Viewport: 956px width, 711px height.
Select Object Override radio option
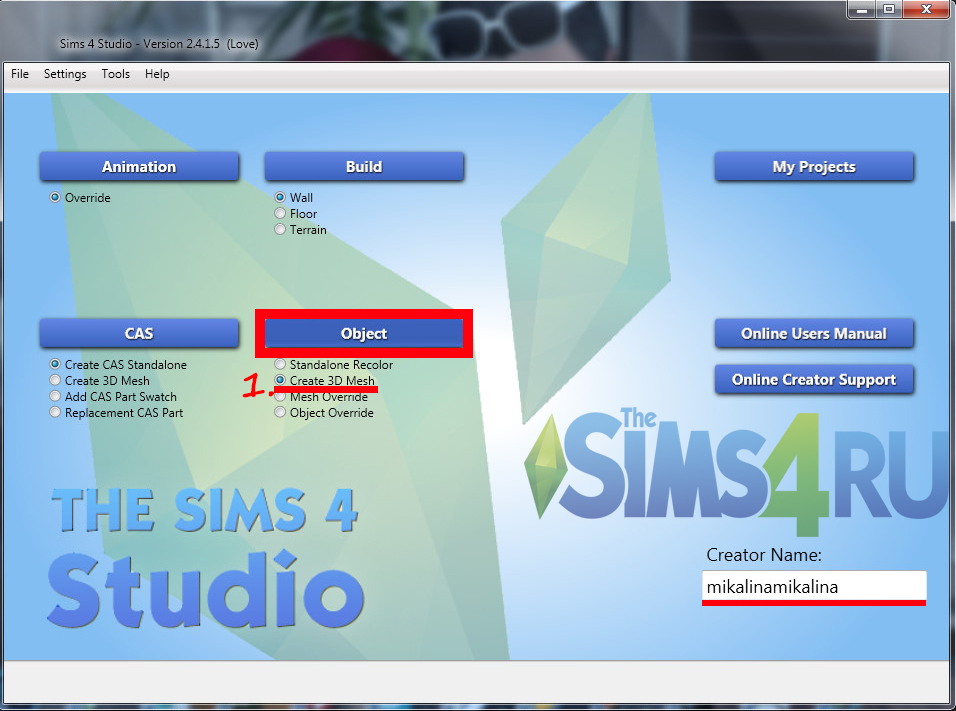tap(281, 413)
